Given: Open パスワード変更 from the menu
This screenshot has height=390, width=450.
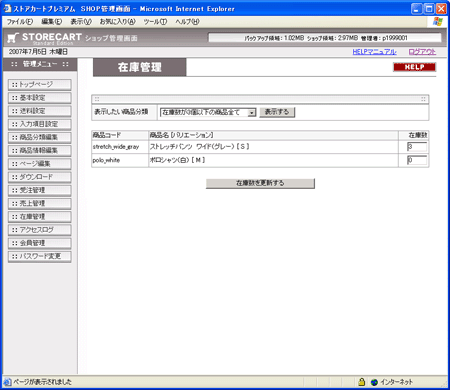Looking at the screenshot, I should tap(40, 256).
